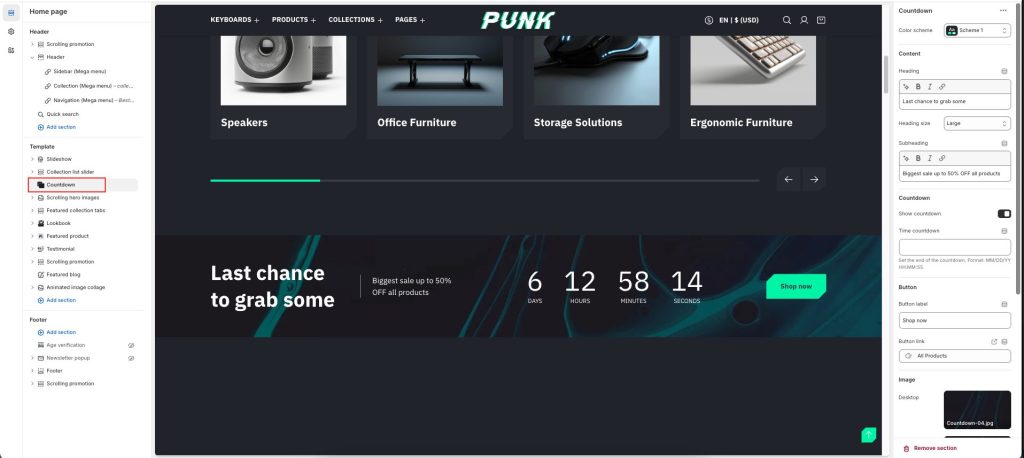This screenshot has width=1024, height=458.
Task: Click dynamic source icon beside Subheading
Action: click(x=1004, y=142)
